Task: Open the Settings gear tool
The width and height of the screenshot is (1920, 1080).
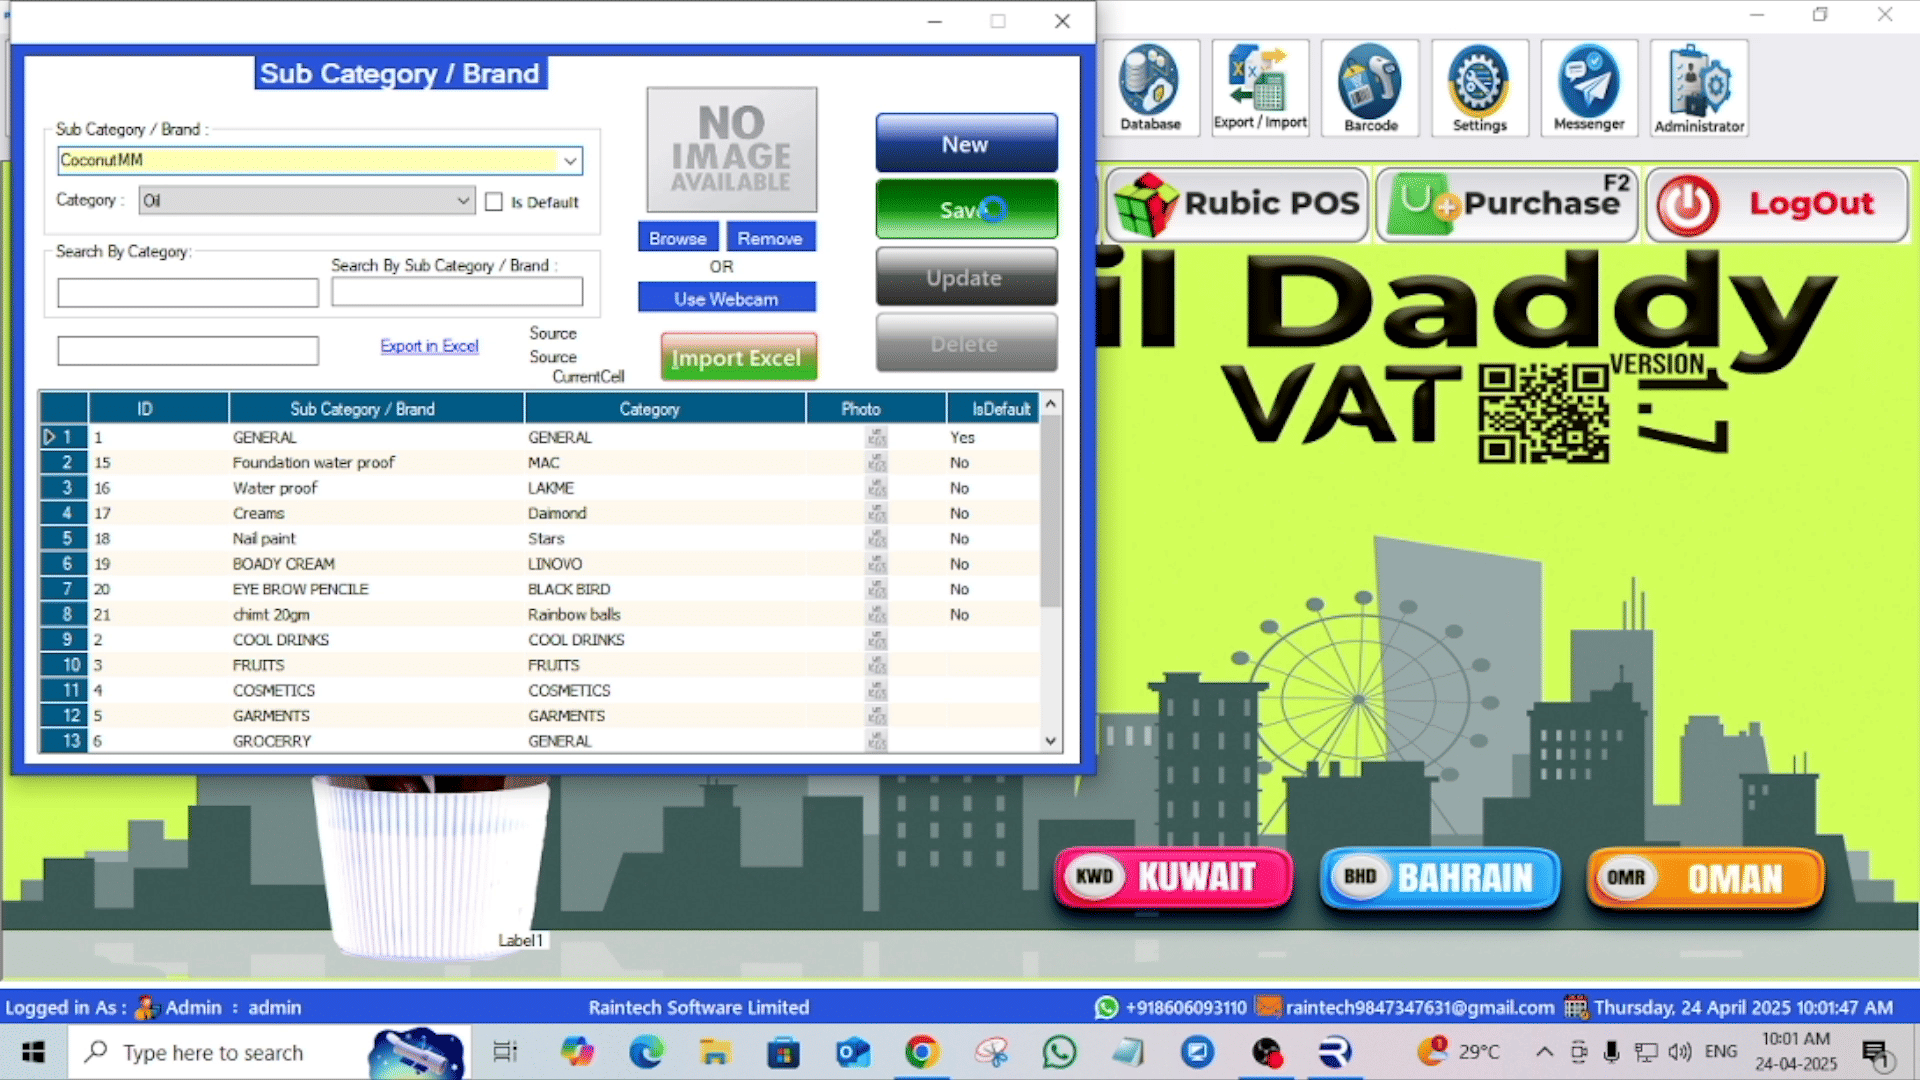Action: click(x=1479, y=88)
